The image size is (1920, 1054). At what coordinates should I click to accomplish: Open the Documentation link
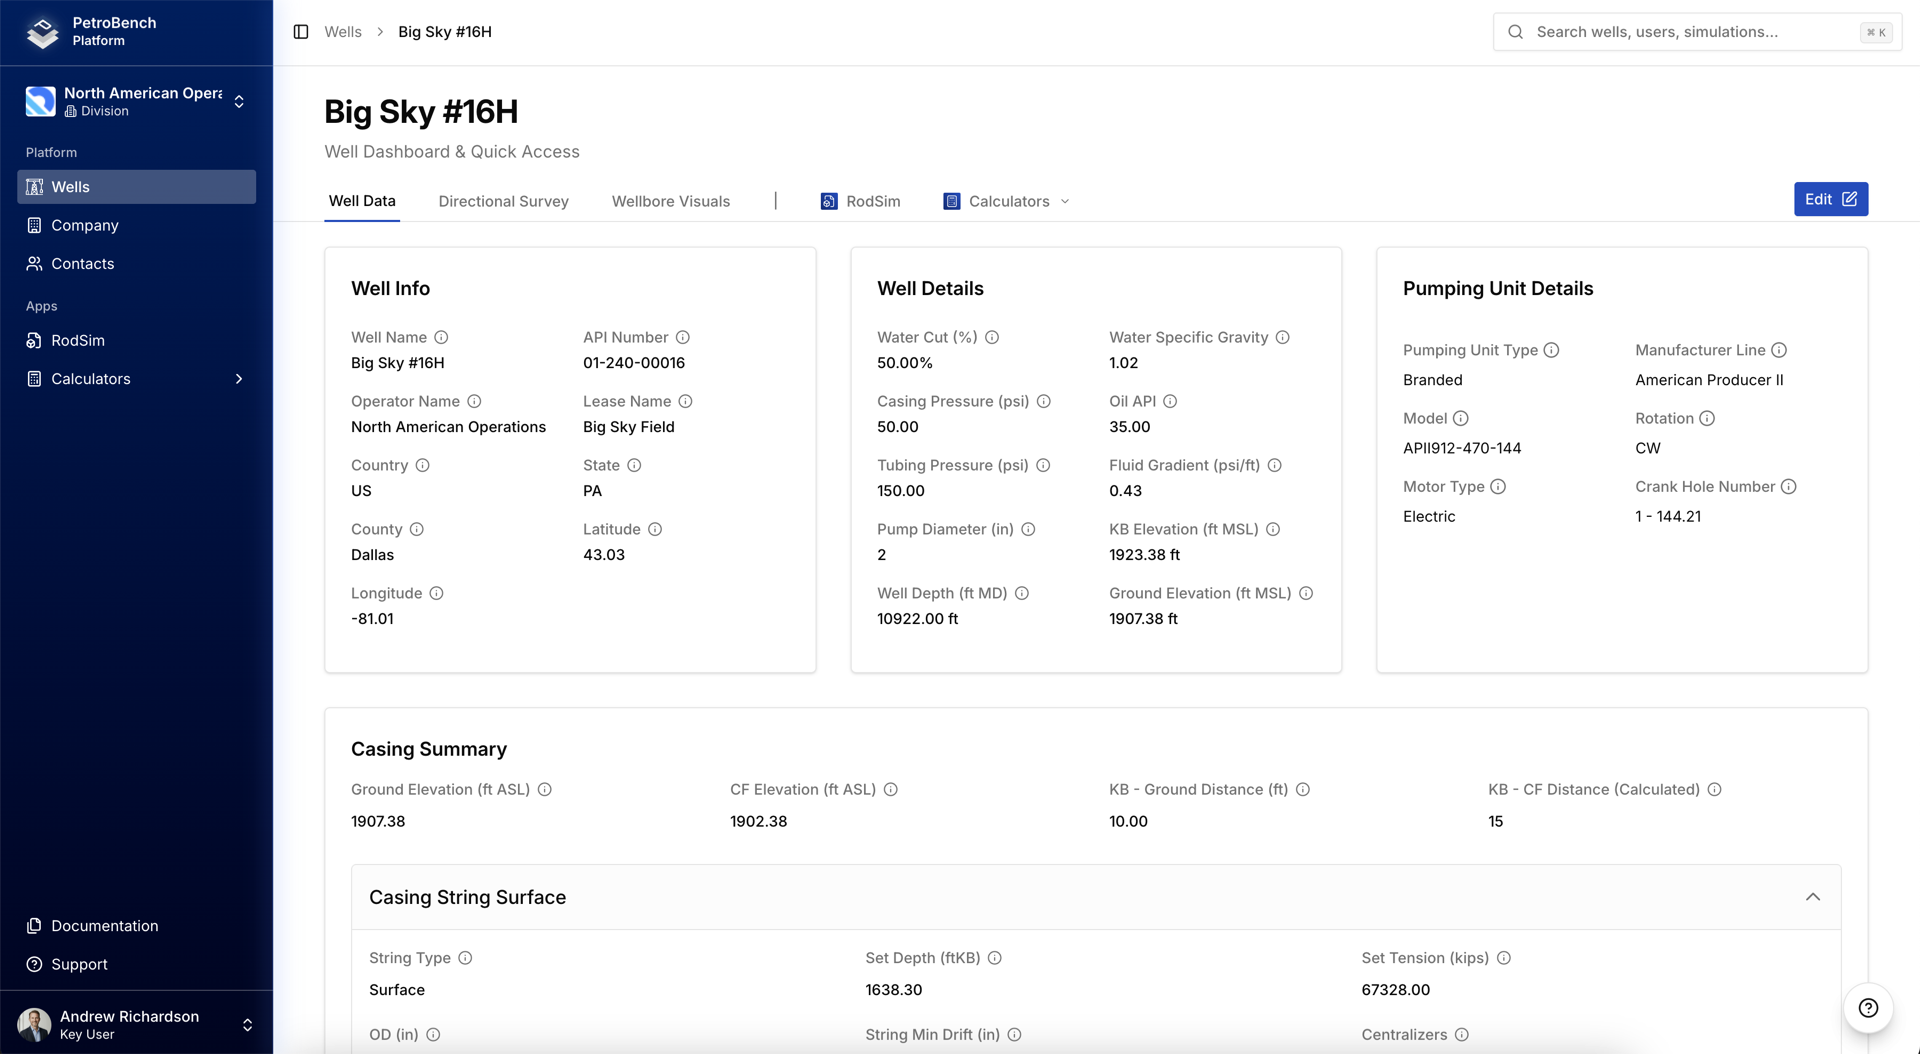[x=136, y=926]
